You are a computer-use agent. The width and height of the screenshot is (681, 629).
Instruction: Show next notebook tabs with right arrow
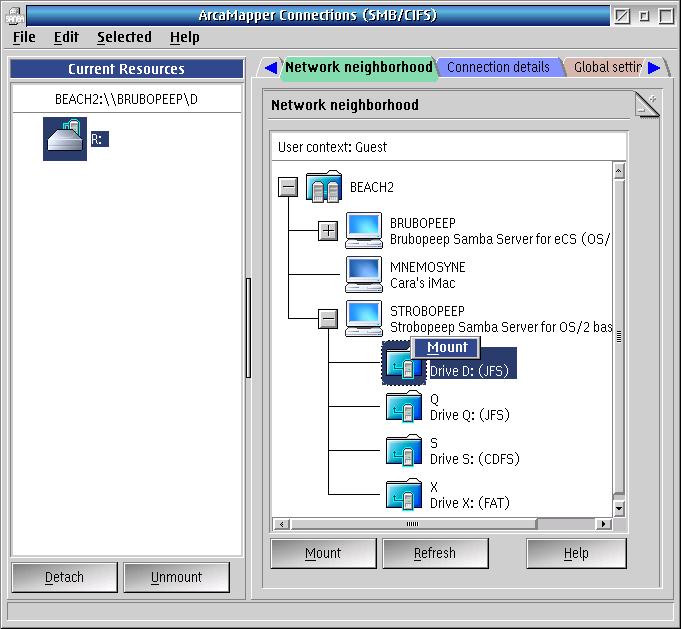pyautogui.click(x=654, y=67)
